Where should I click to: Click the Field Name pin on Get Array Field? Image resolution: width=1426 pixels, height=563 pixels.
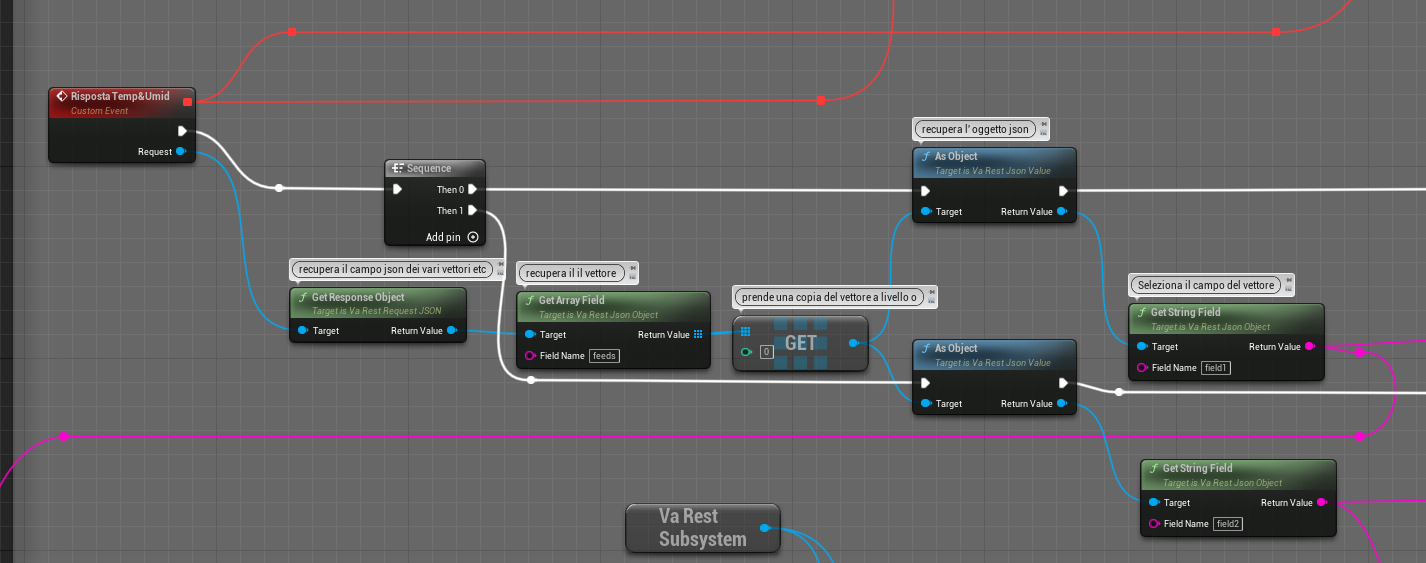point(530,355)
